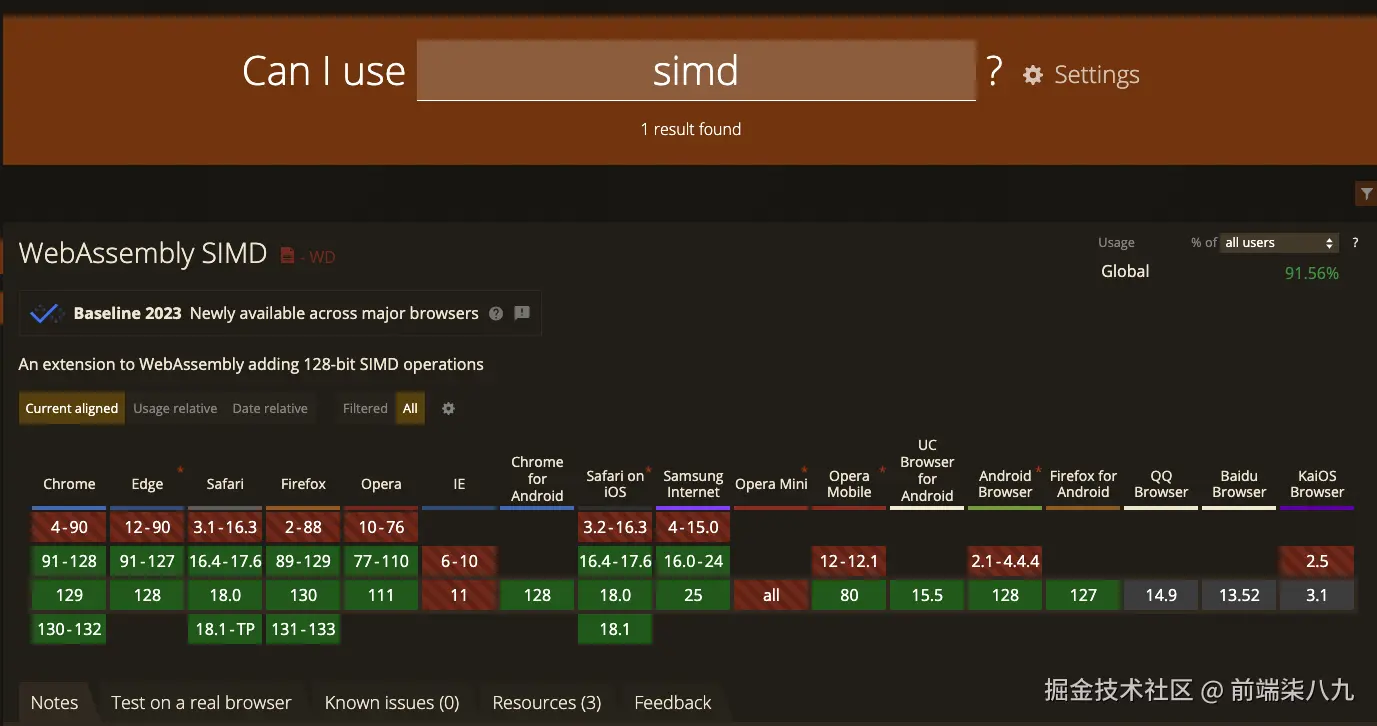Click the Firefox for Android header
Screen dimensions: 1377x726
click(x=1083, y=484)
